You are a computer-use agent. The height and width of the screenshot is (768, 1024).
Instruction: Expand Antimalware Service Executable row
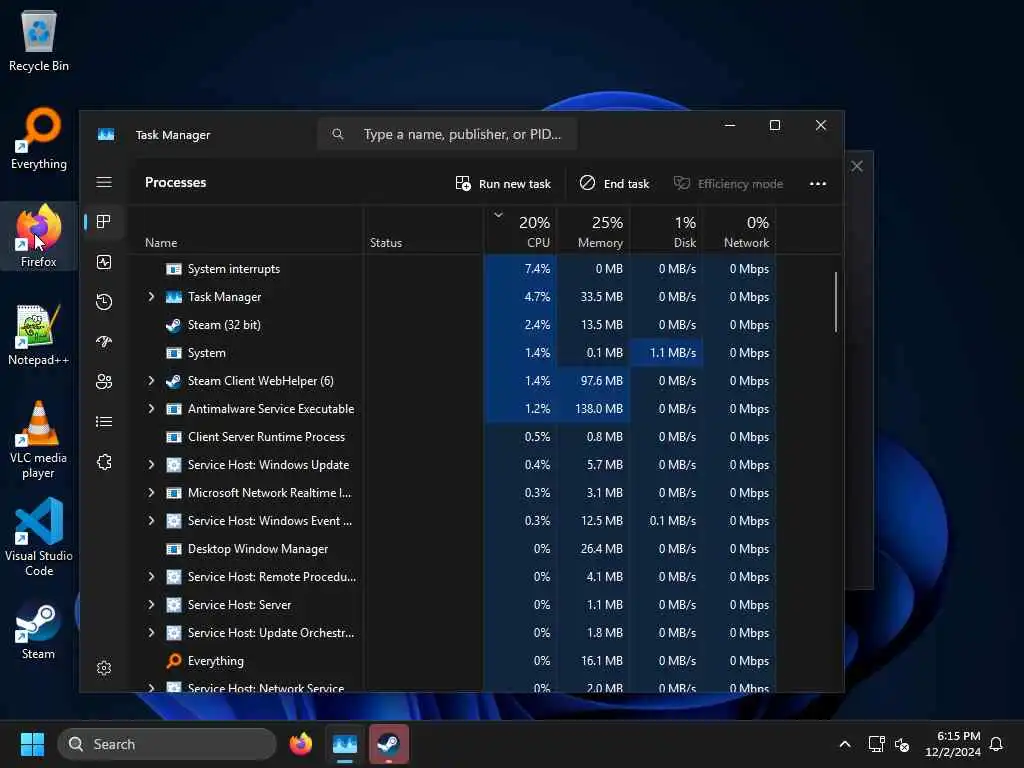click(152, 409)
